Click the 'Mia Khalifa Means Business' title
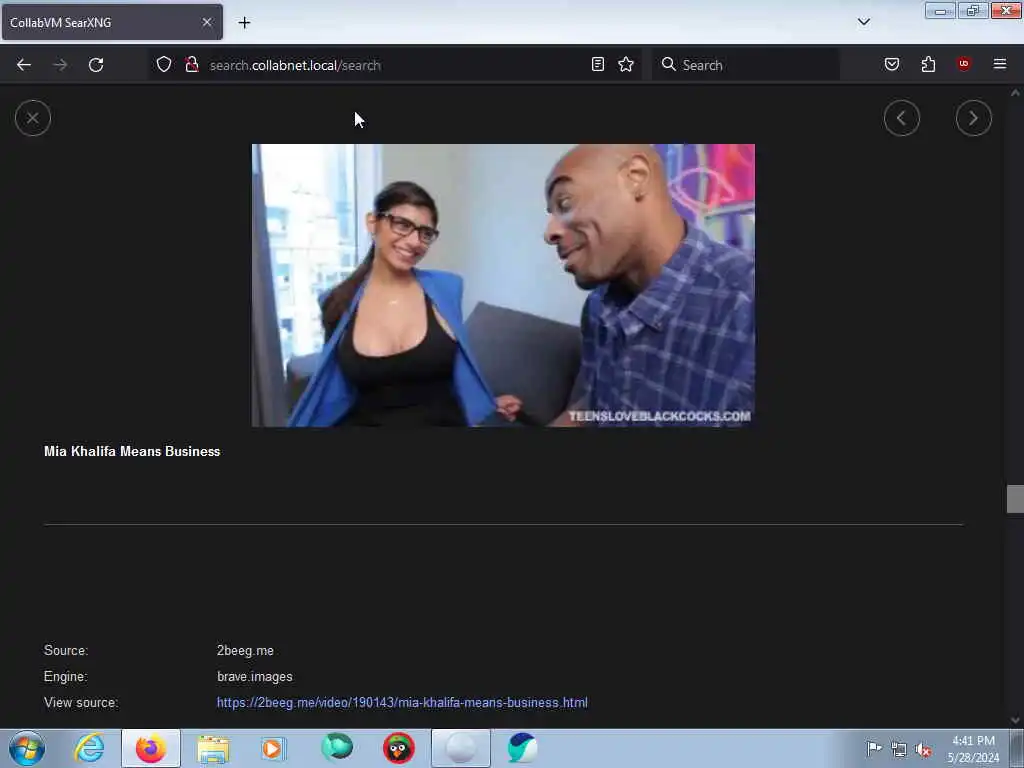 [x=132, y=451]
